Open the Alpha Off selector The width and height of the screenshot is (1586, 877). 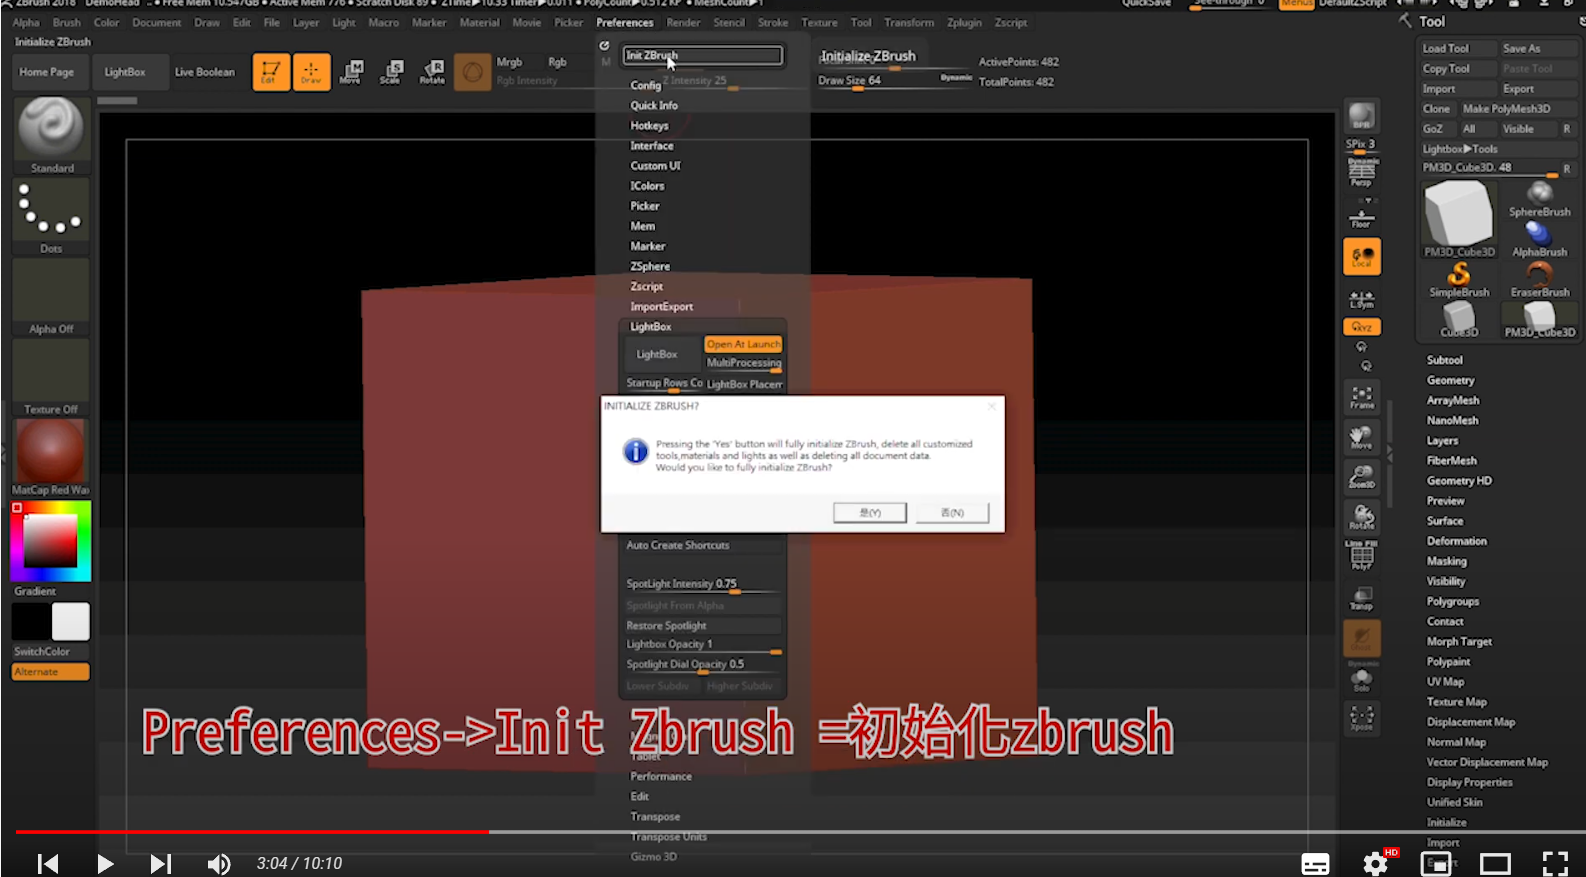[51, 297]
